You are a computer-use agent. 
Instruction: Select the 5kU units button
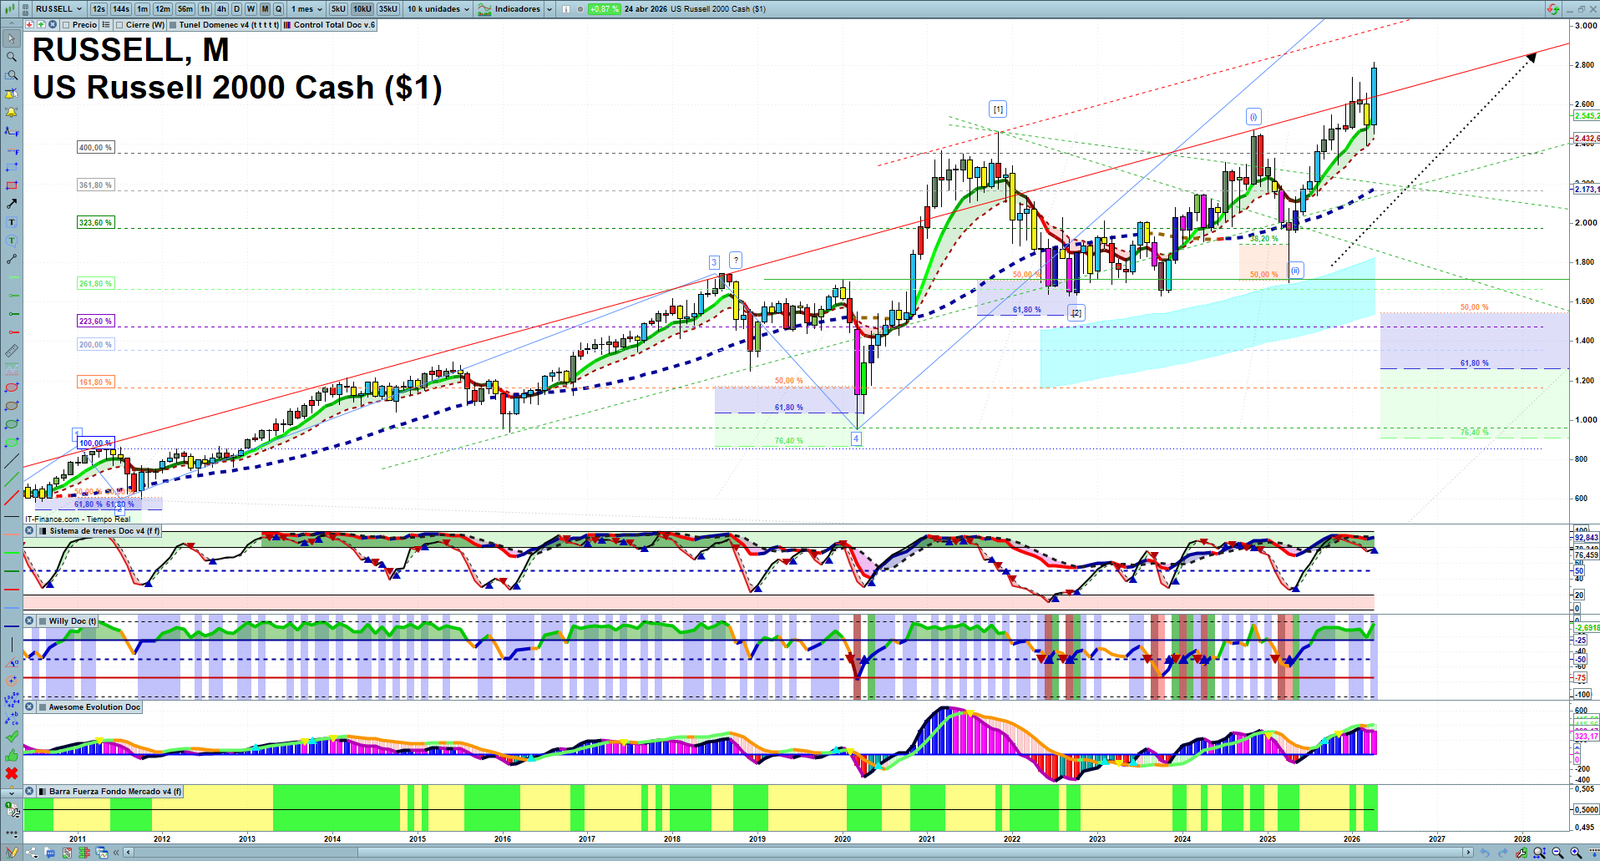[x=338, y=9]
